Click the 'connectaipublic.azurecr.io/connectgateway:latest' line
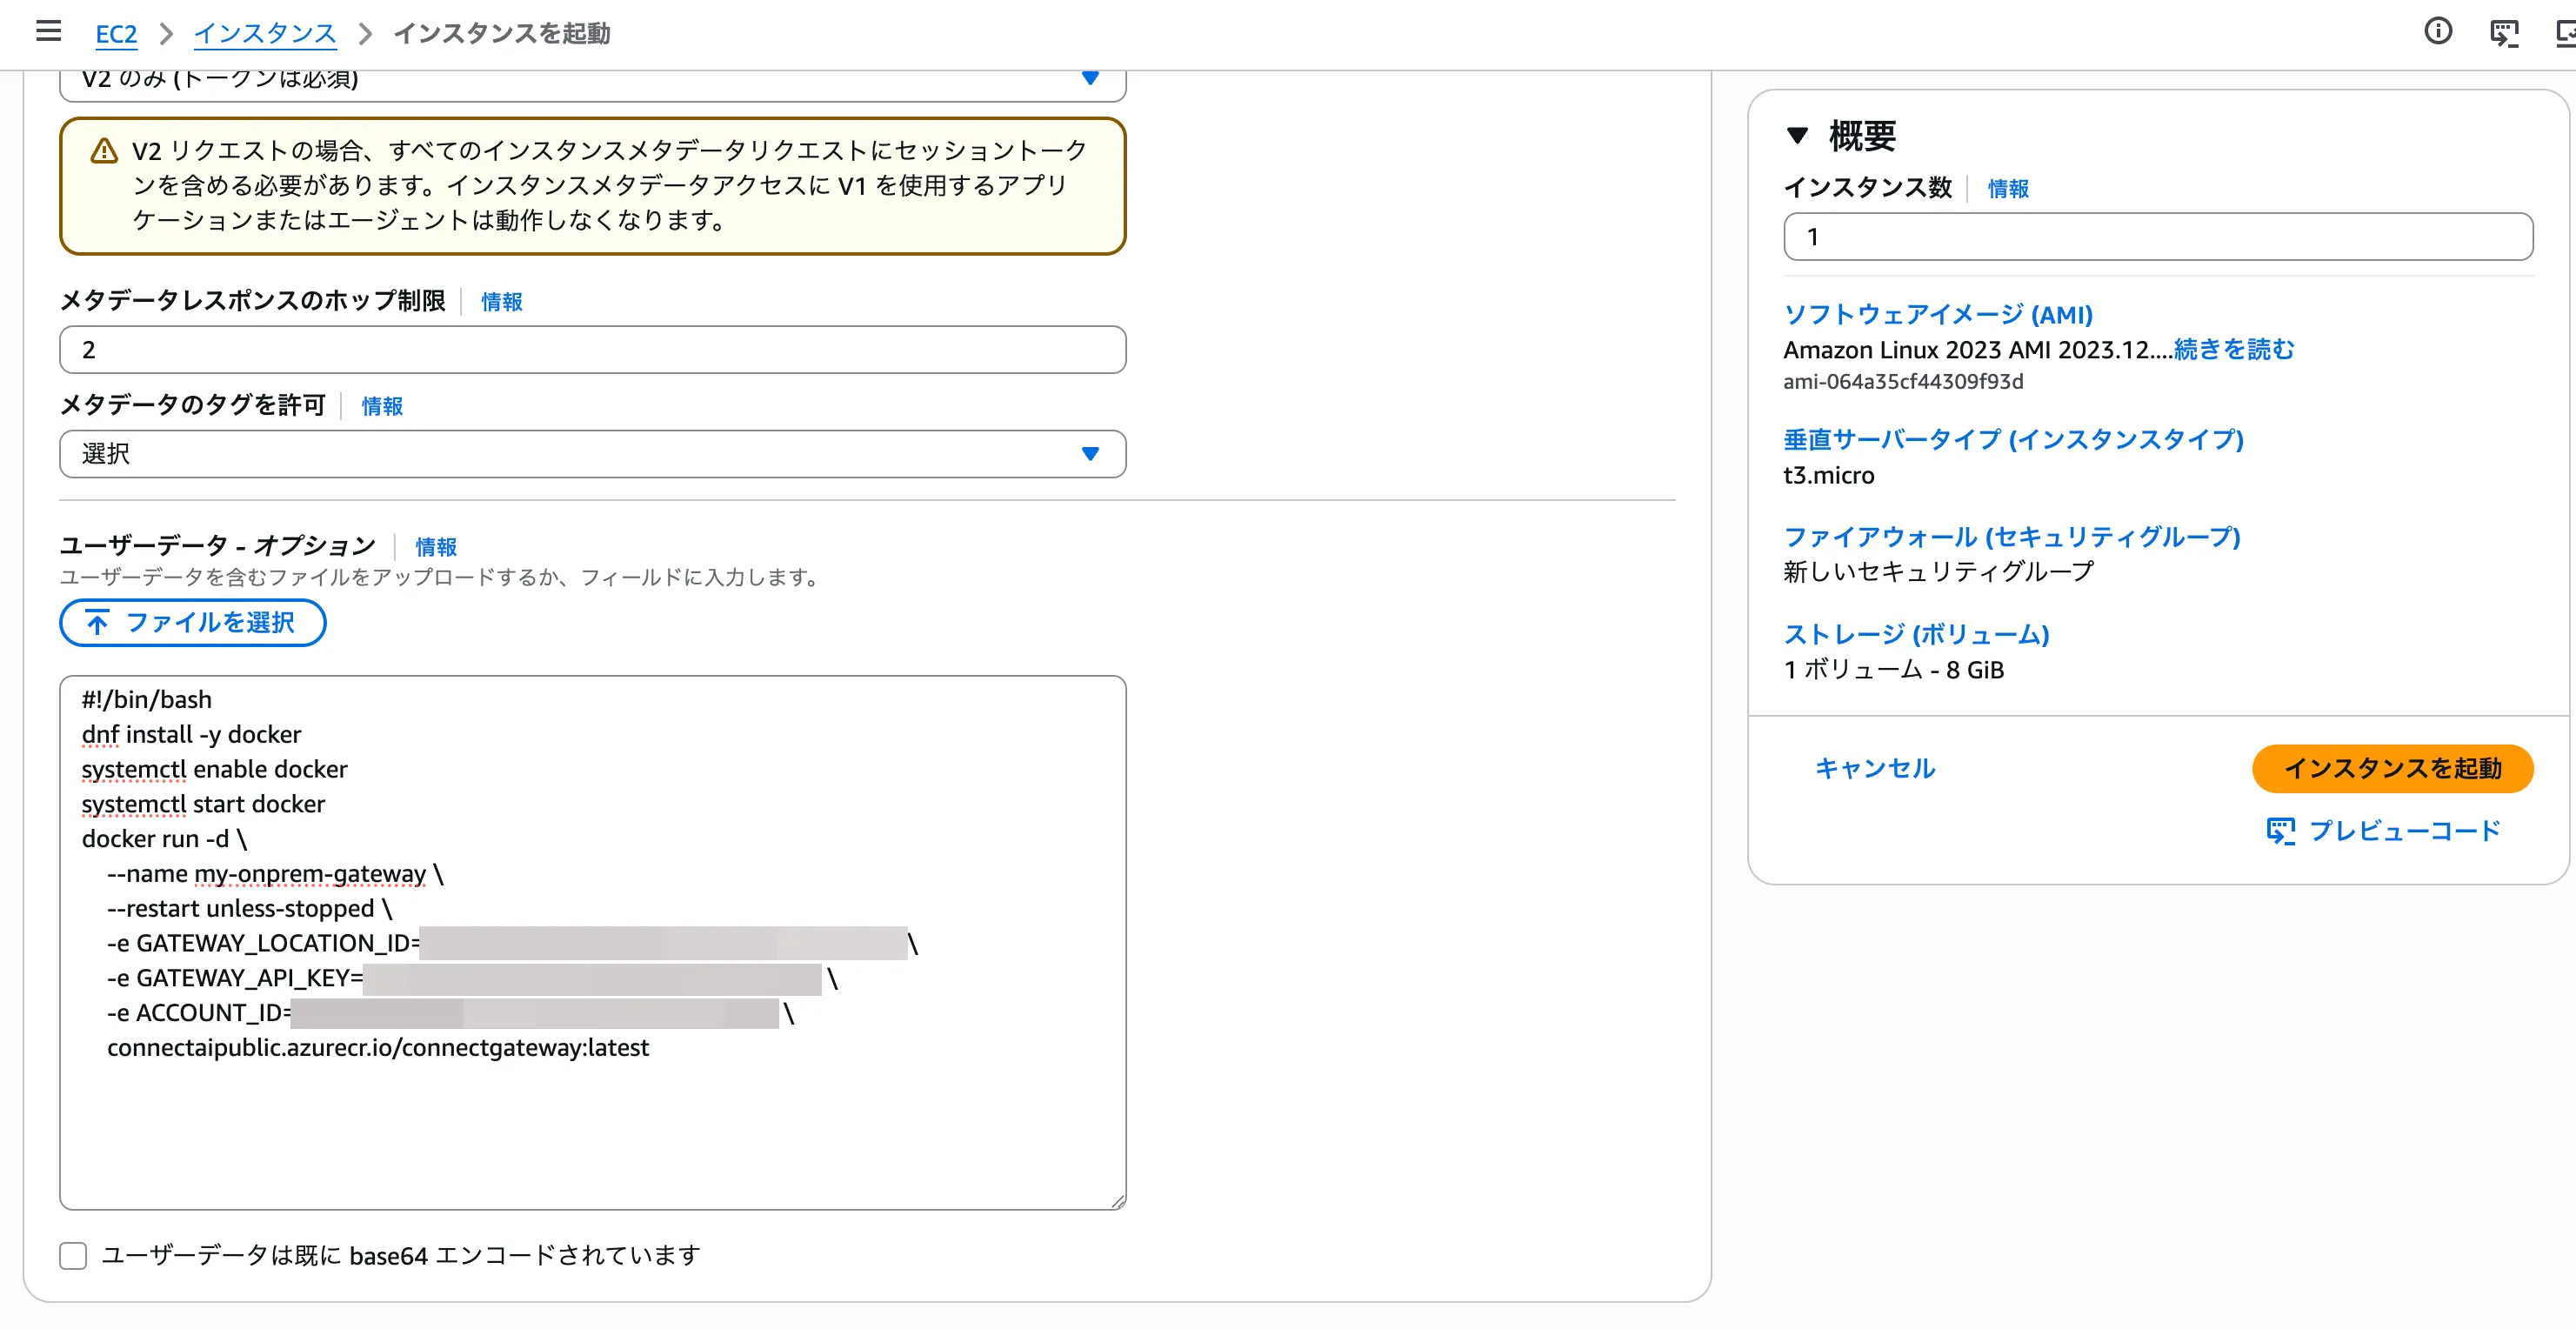 378,1048
